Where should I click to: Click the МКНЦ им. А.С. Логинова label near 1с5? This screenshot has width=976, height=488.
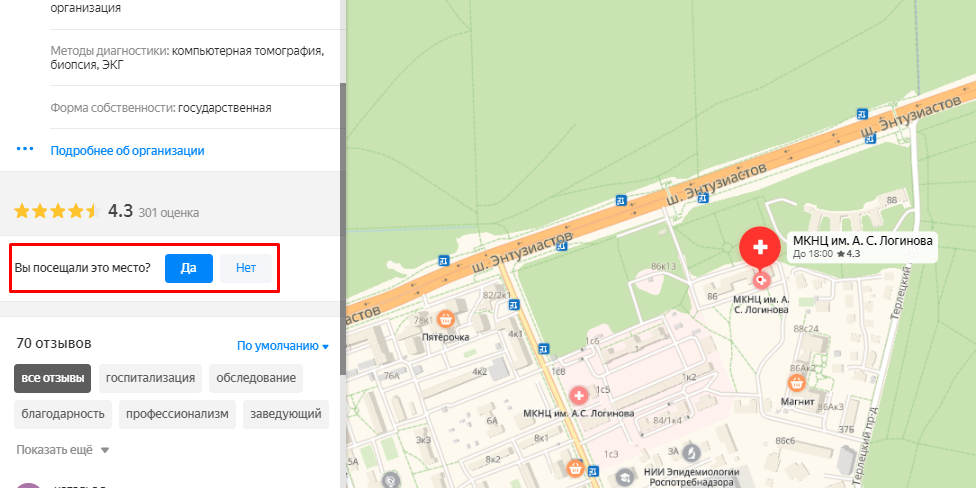point(579,413)
